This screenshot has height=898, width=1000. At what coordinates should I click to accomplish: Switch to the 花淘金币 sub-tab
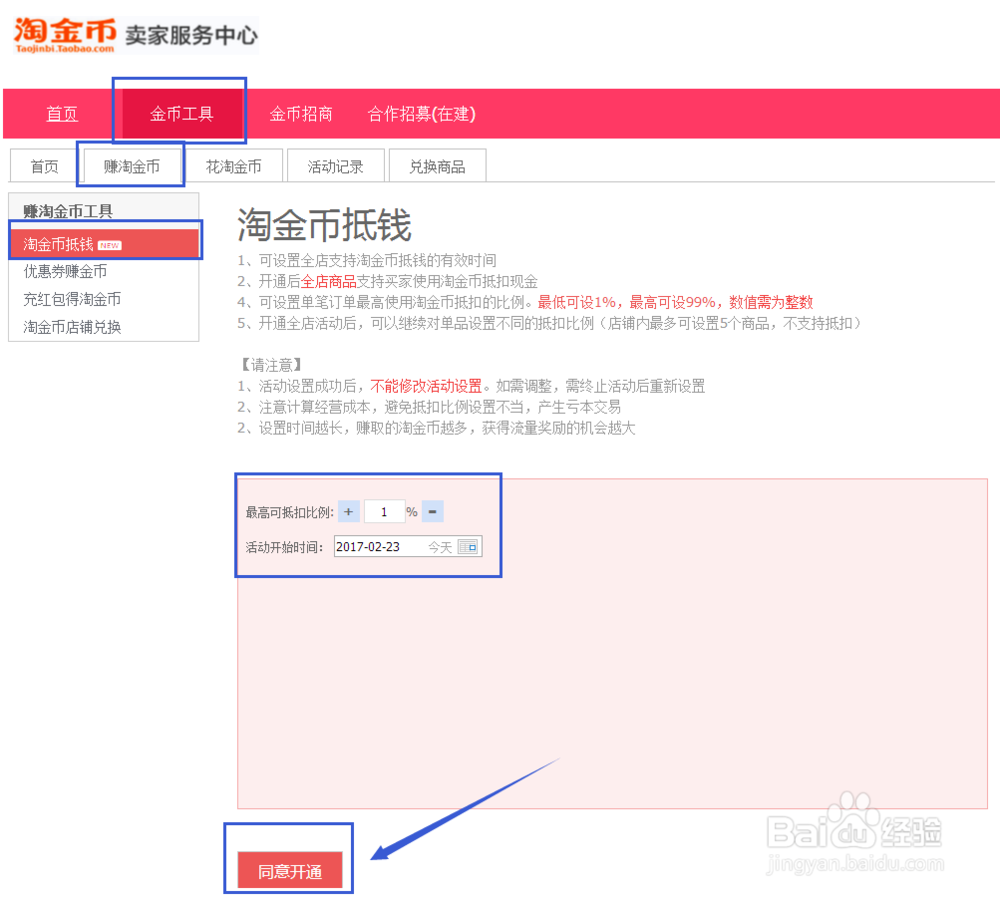pyautogui.click(x=233, y=166)
